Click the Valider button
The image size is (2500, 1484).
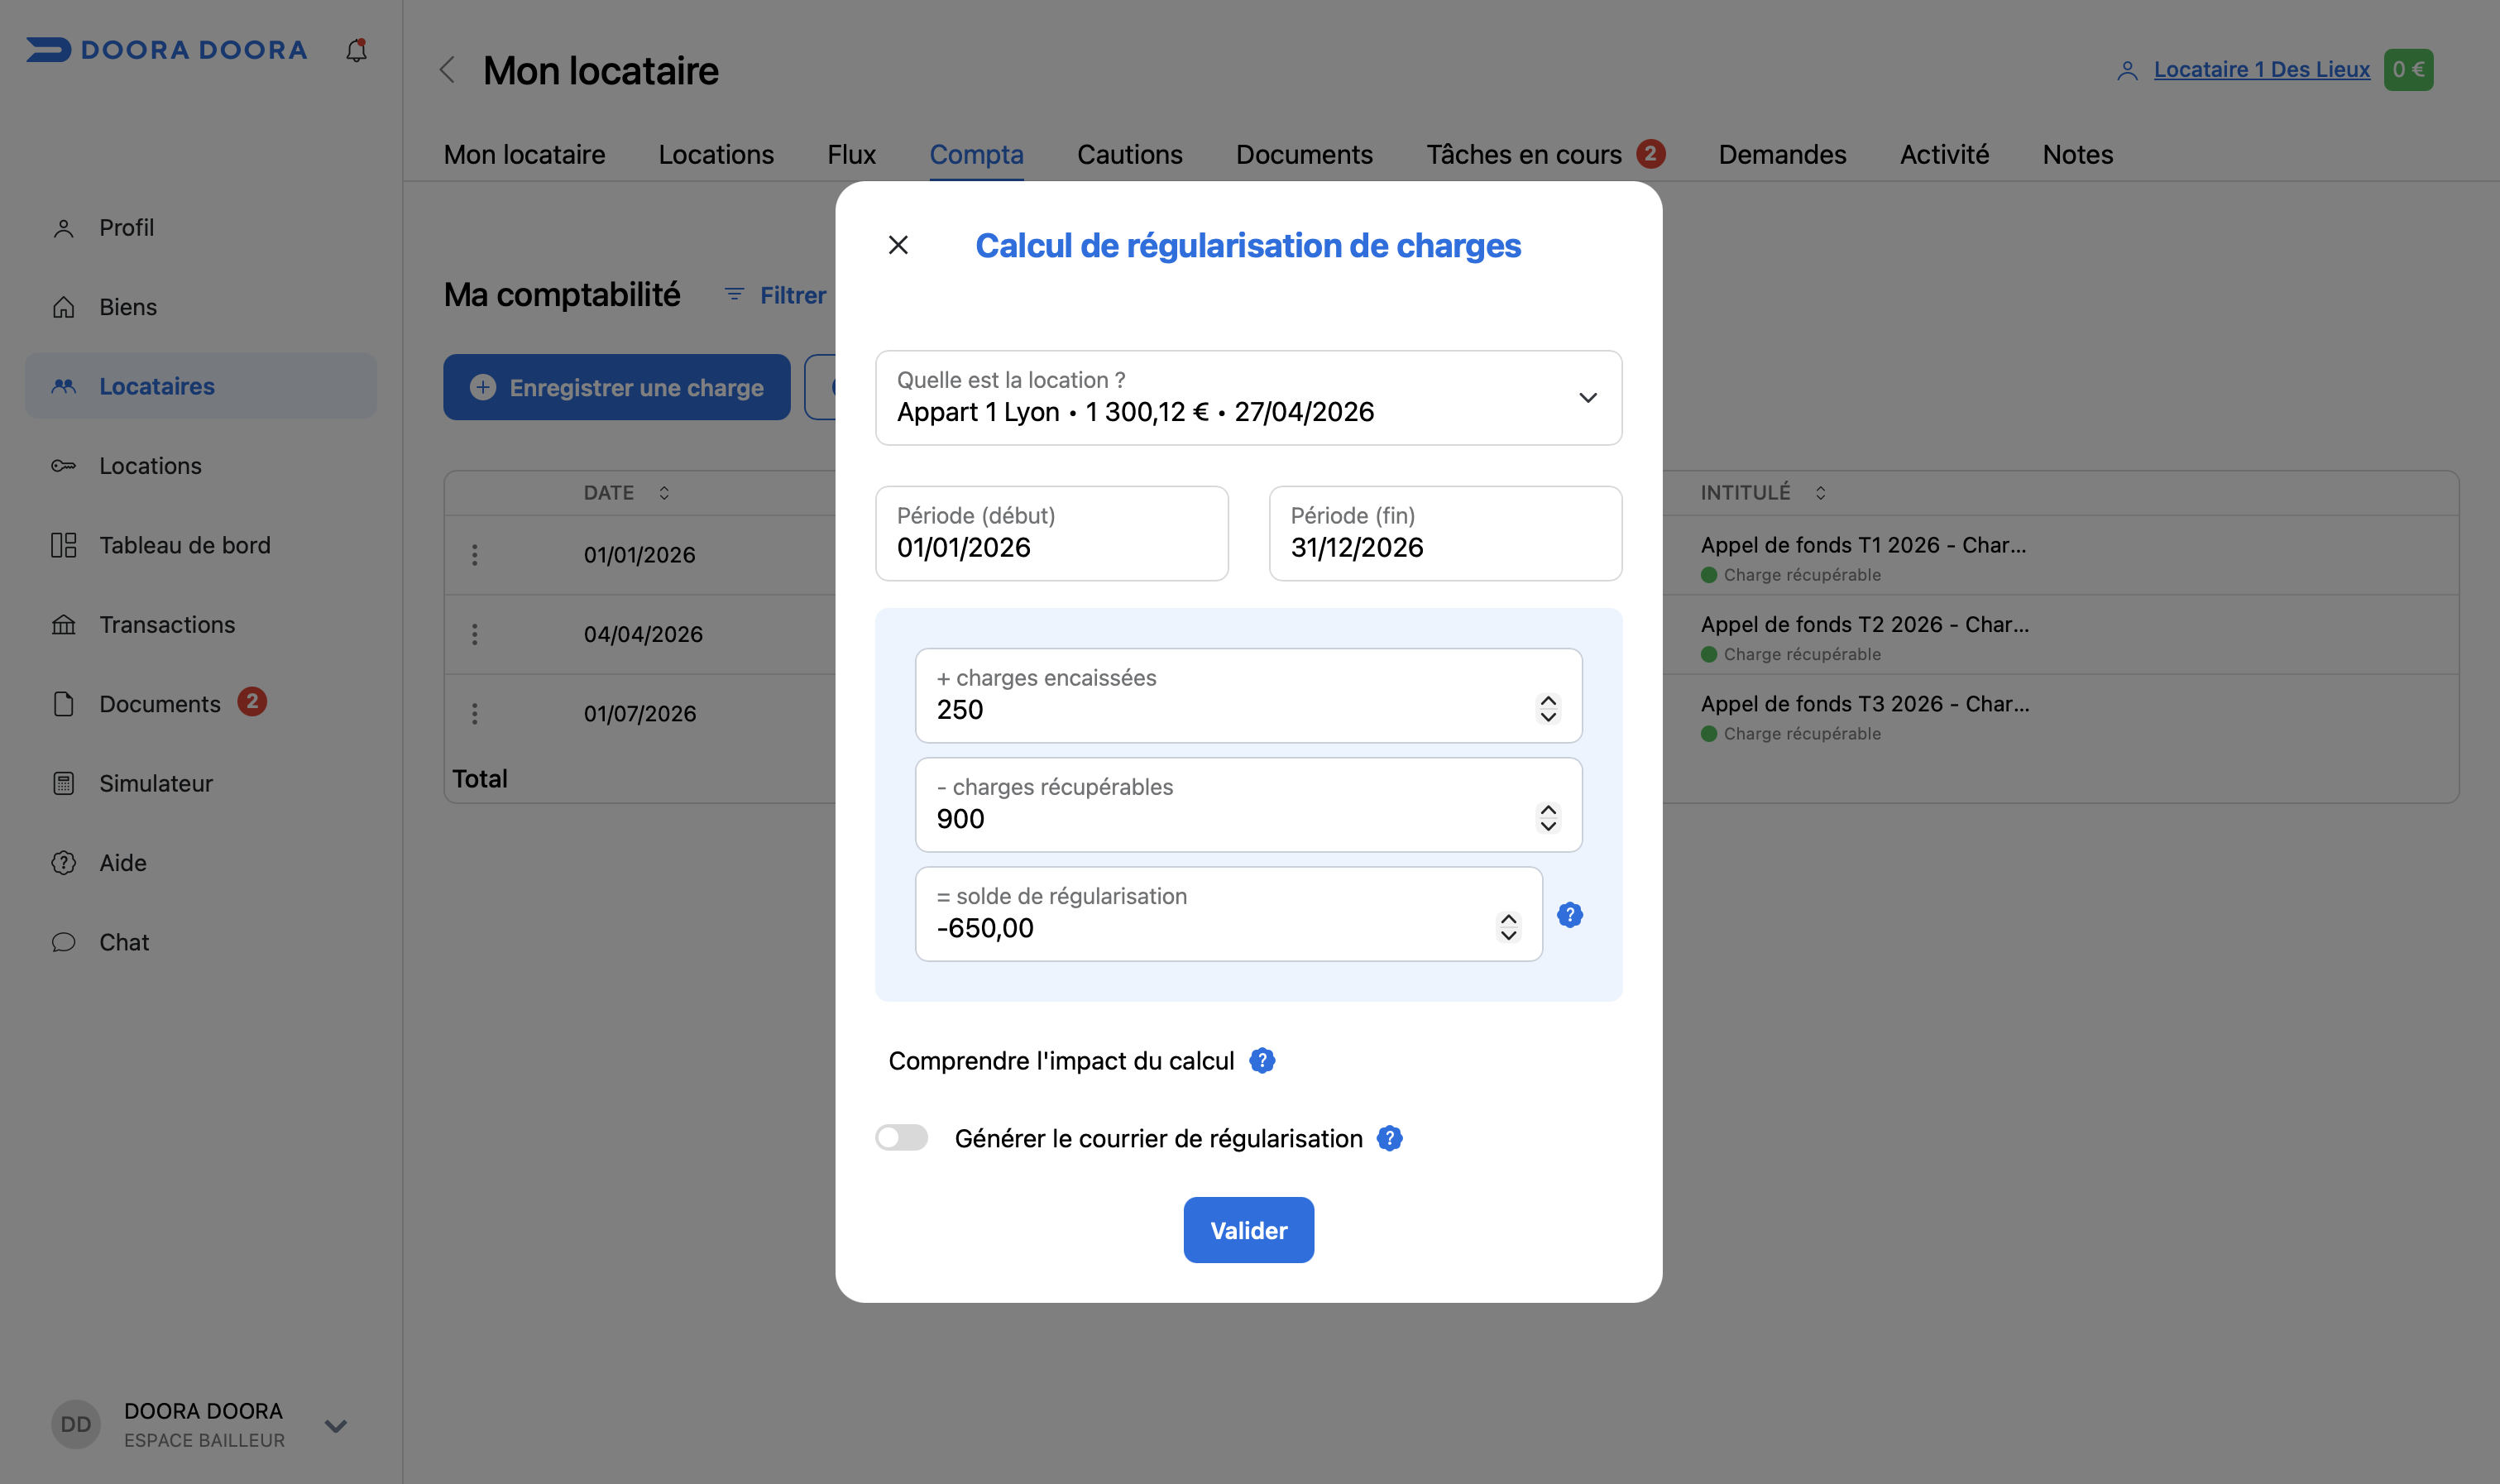1248,1230
